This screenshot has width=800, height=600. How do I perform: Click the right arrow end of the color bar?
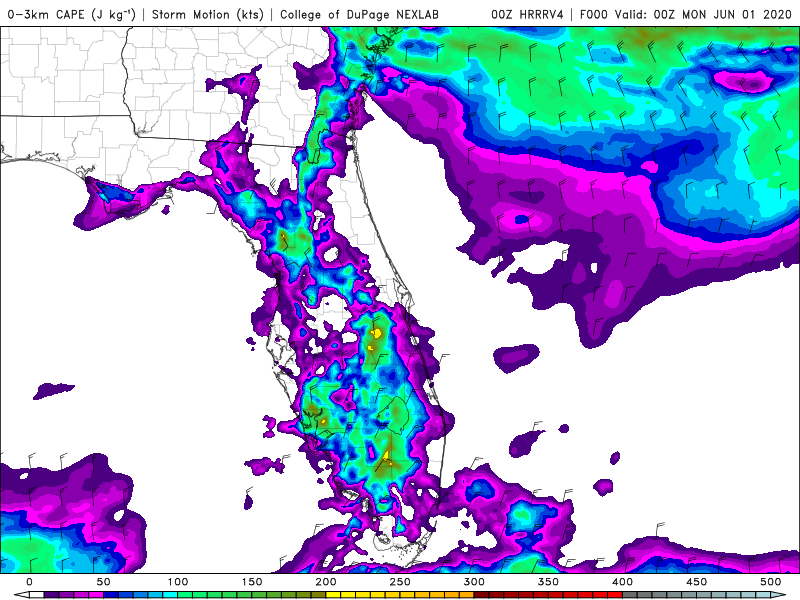pyautogui.click(x=779, y=595)
